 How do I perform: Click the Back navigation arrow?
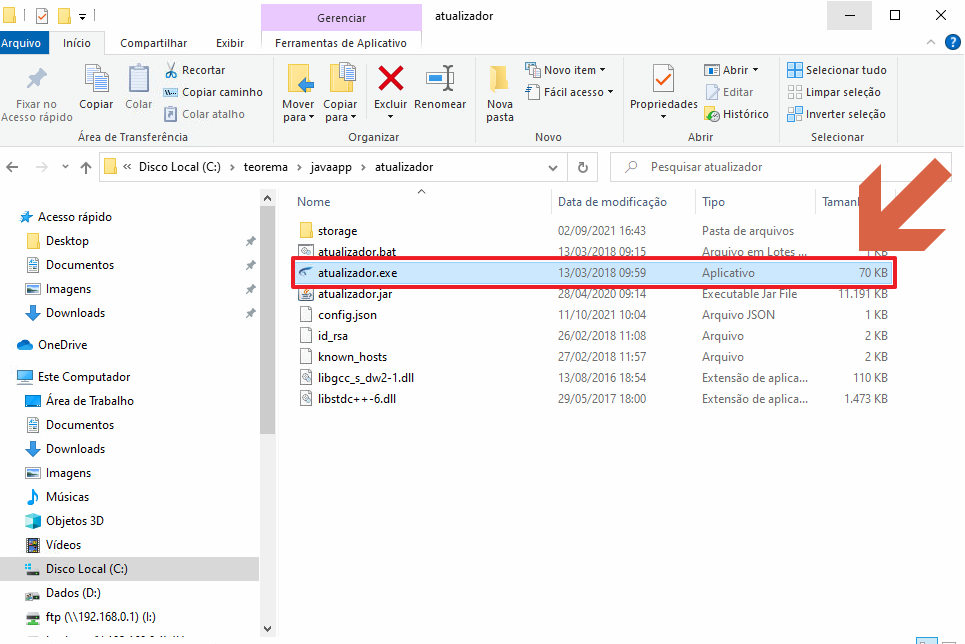tap(12, 167)
